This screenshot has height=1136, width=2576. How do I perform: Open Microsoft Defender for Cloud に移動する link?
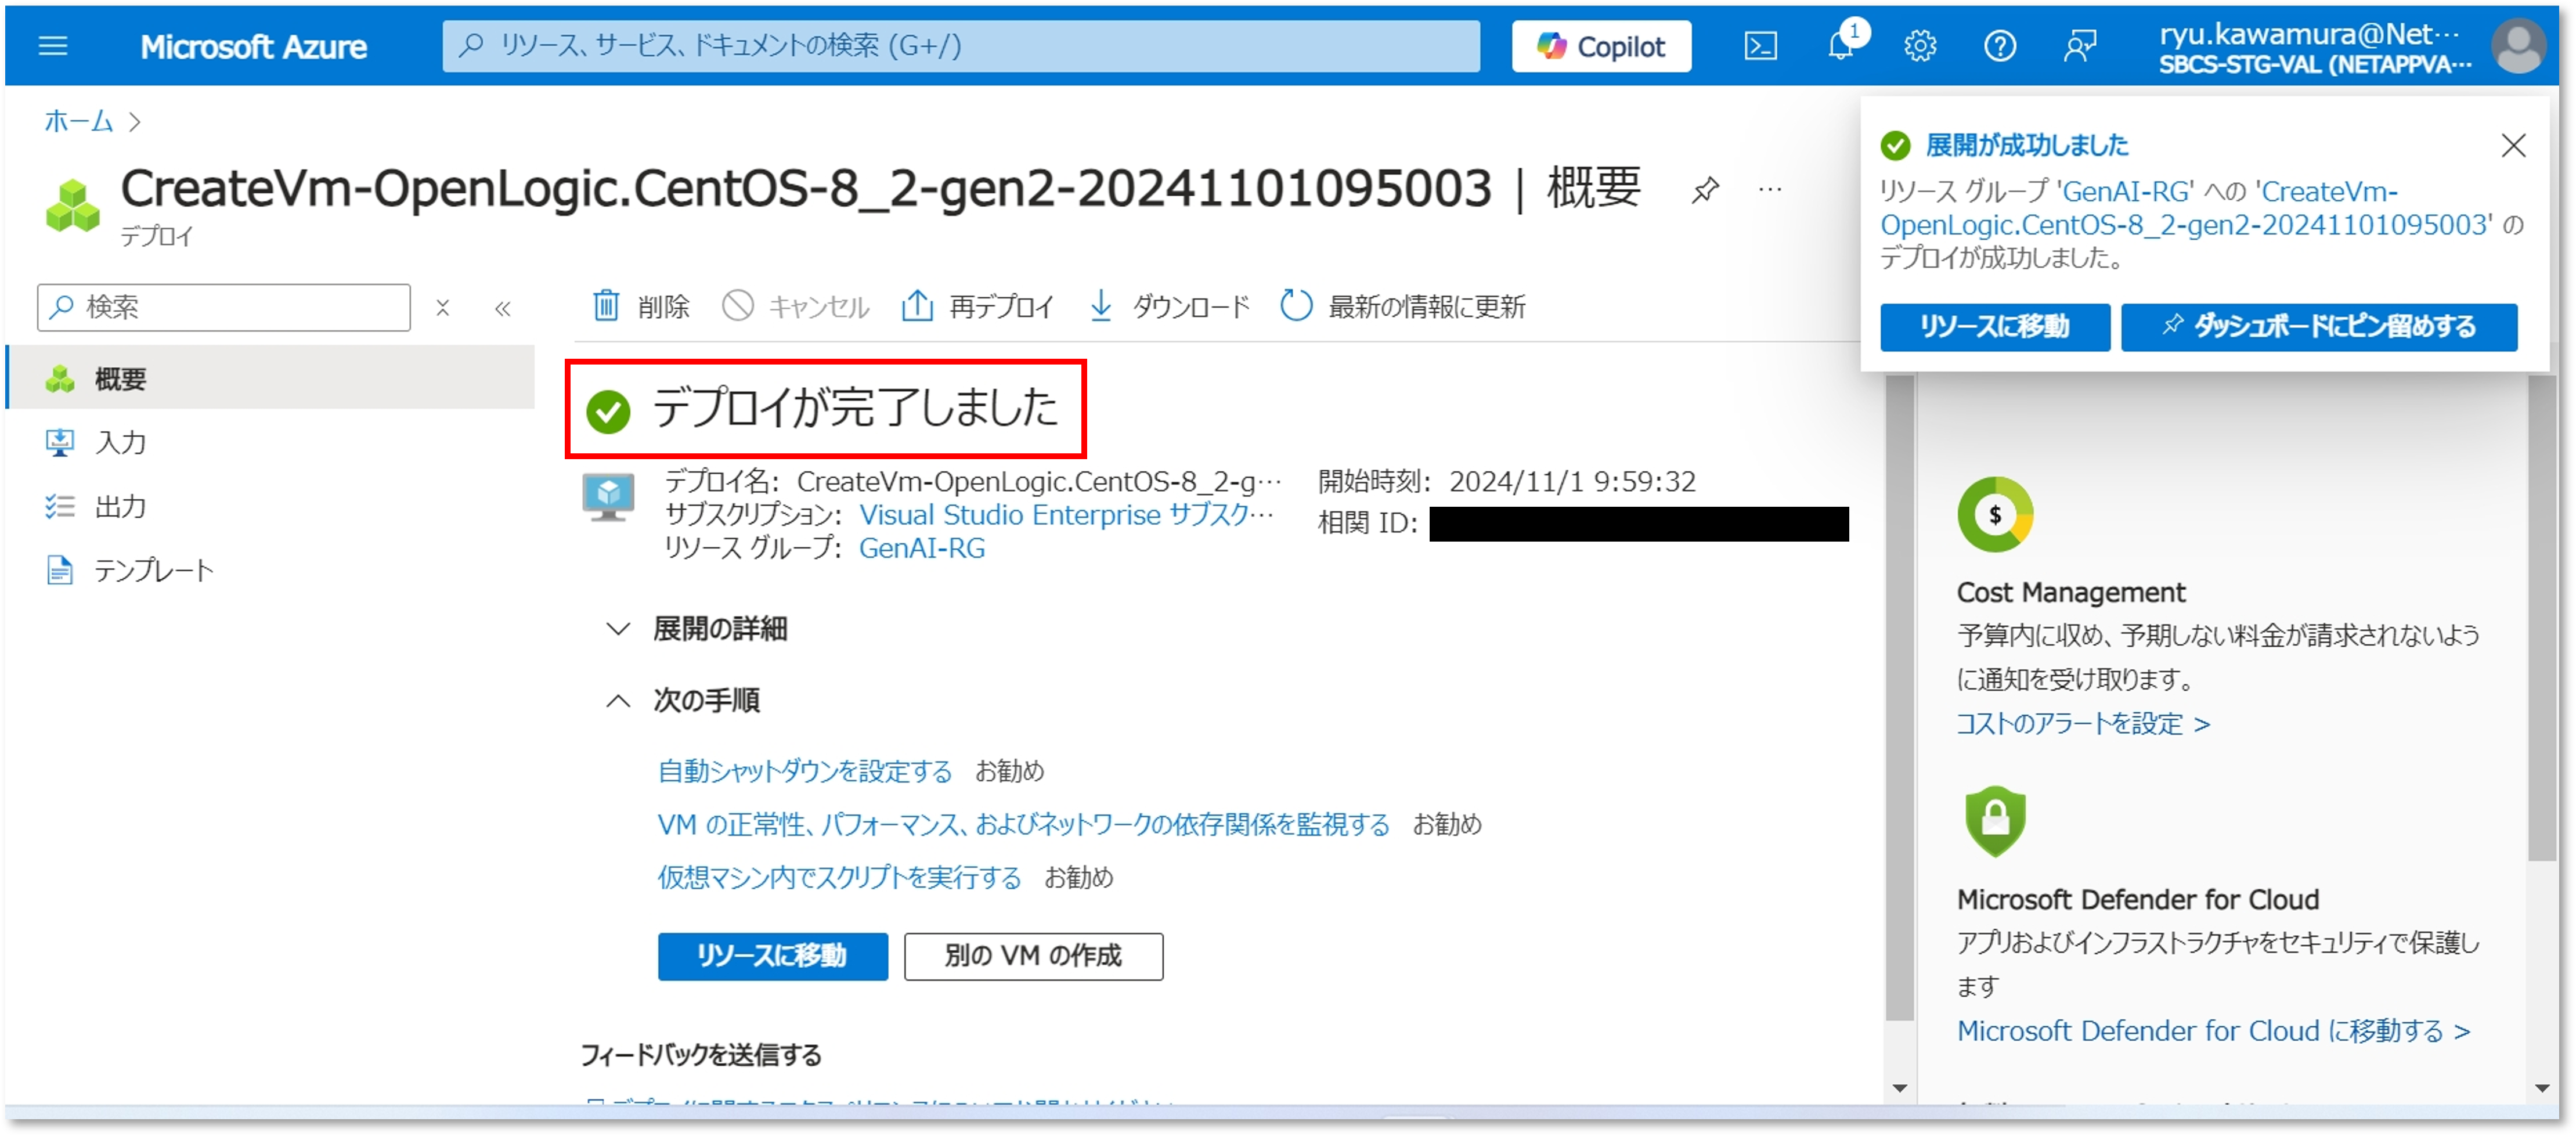(x=2213, y=1031)
